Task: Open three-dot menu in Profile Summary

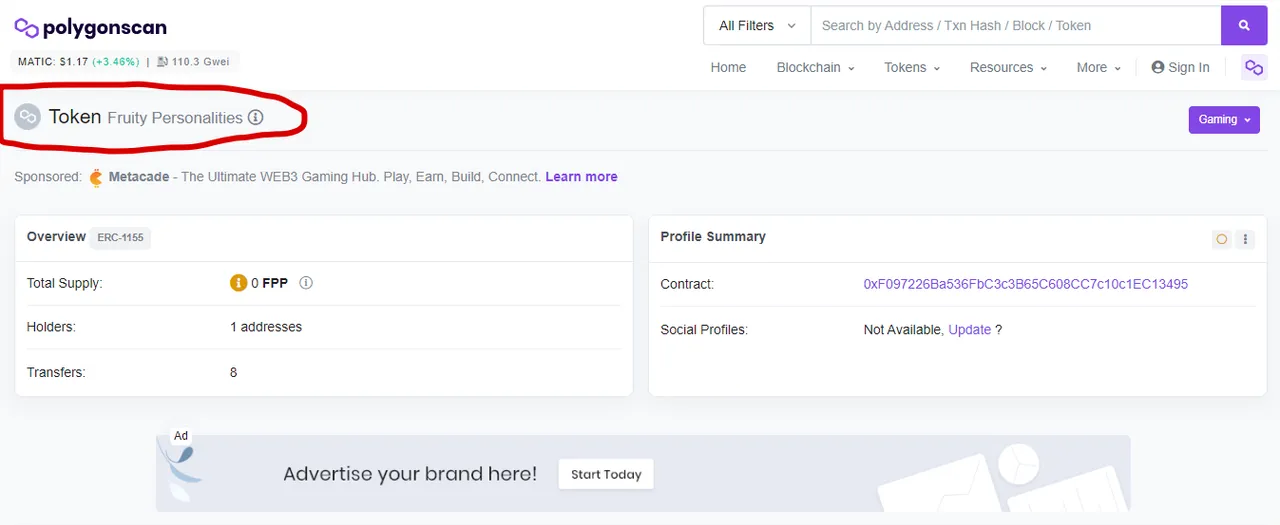Action: [1245, 239]
